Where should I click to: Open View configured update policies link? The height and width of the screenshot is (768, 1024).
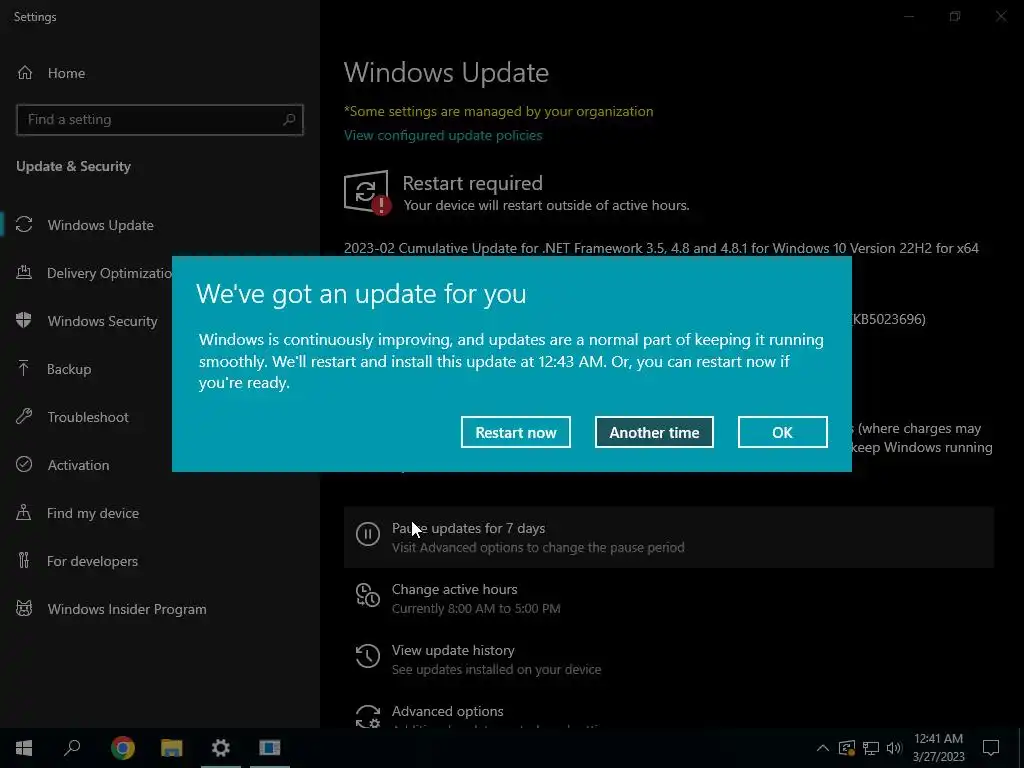pos(443,135)
